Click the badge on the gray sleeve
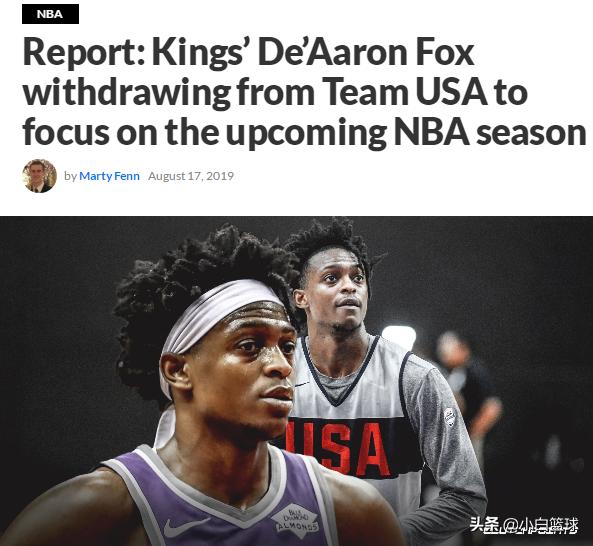The width and height of the screenshot is (593, 546). click(x=449, y=417)
